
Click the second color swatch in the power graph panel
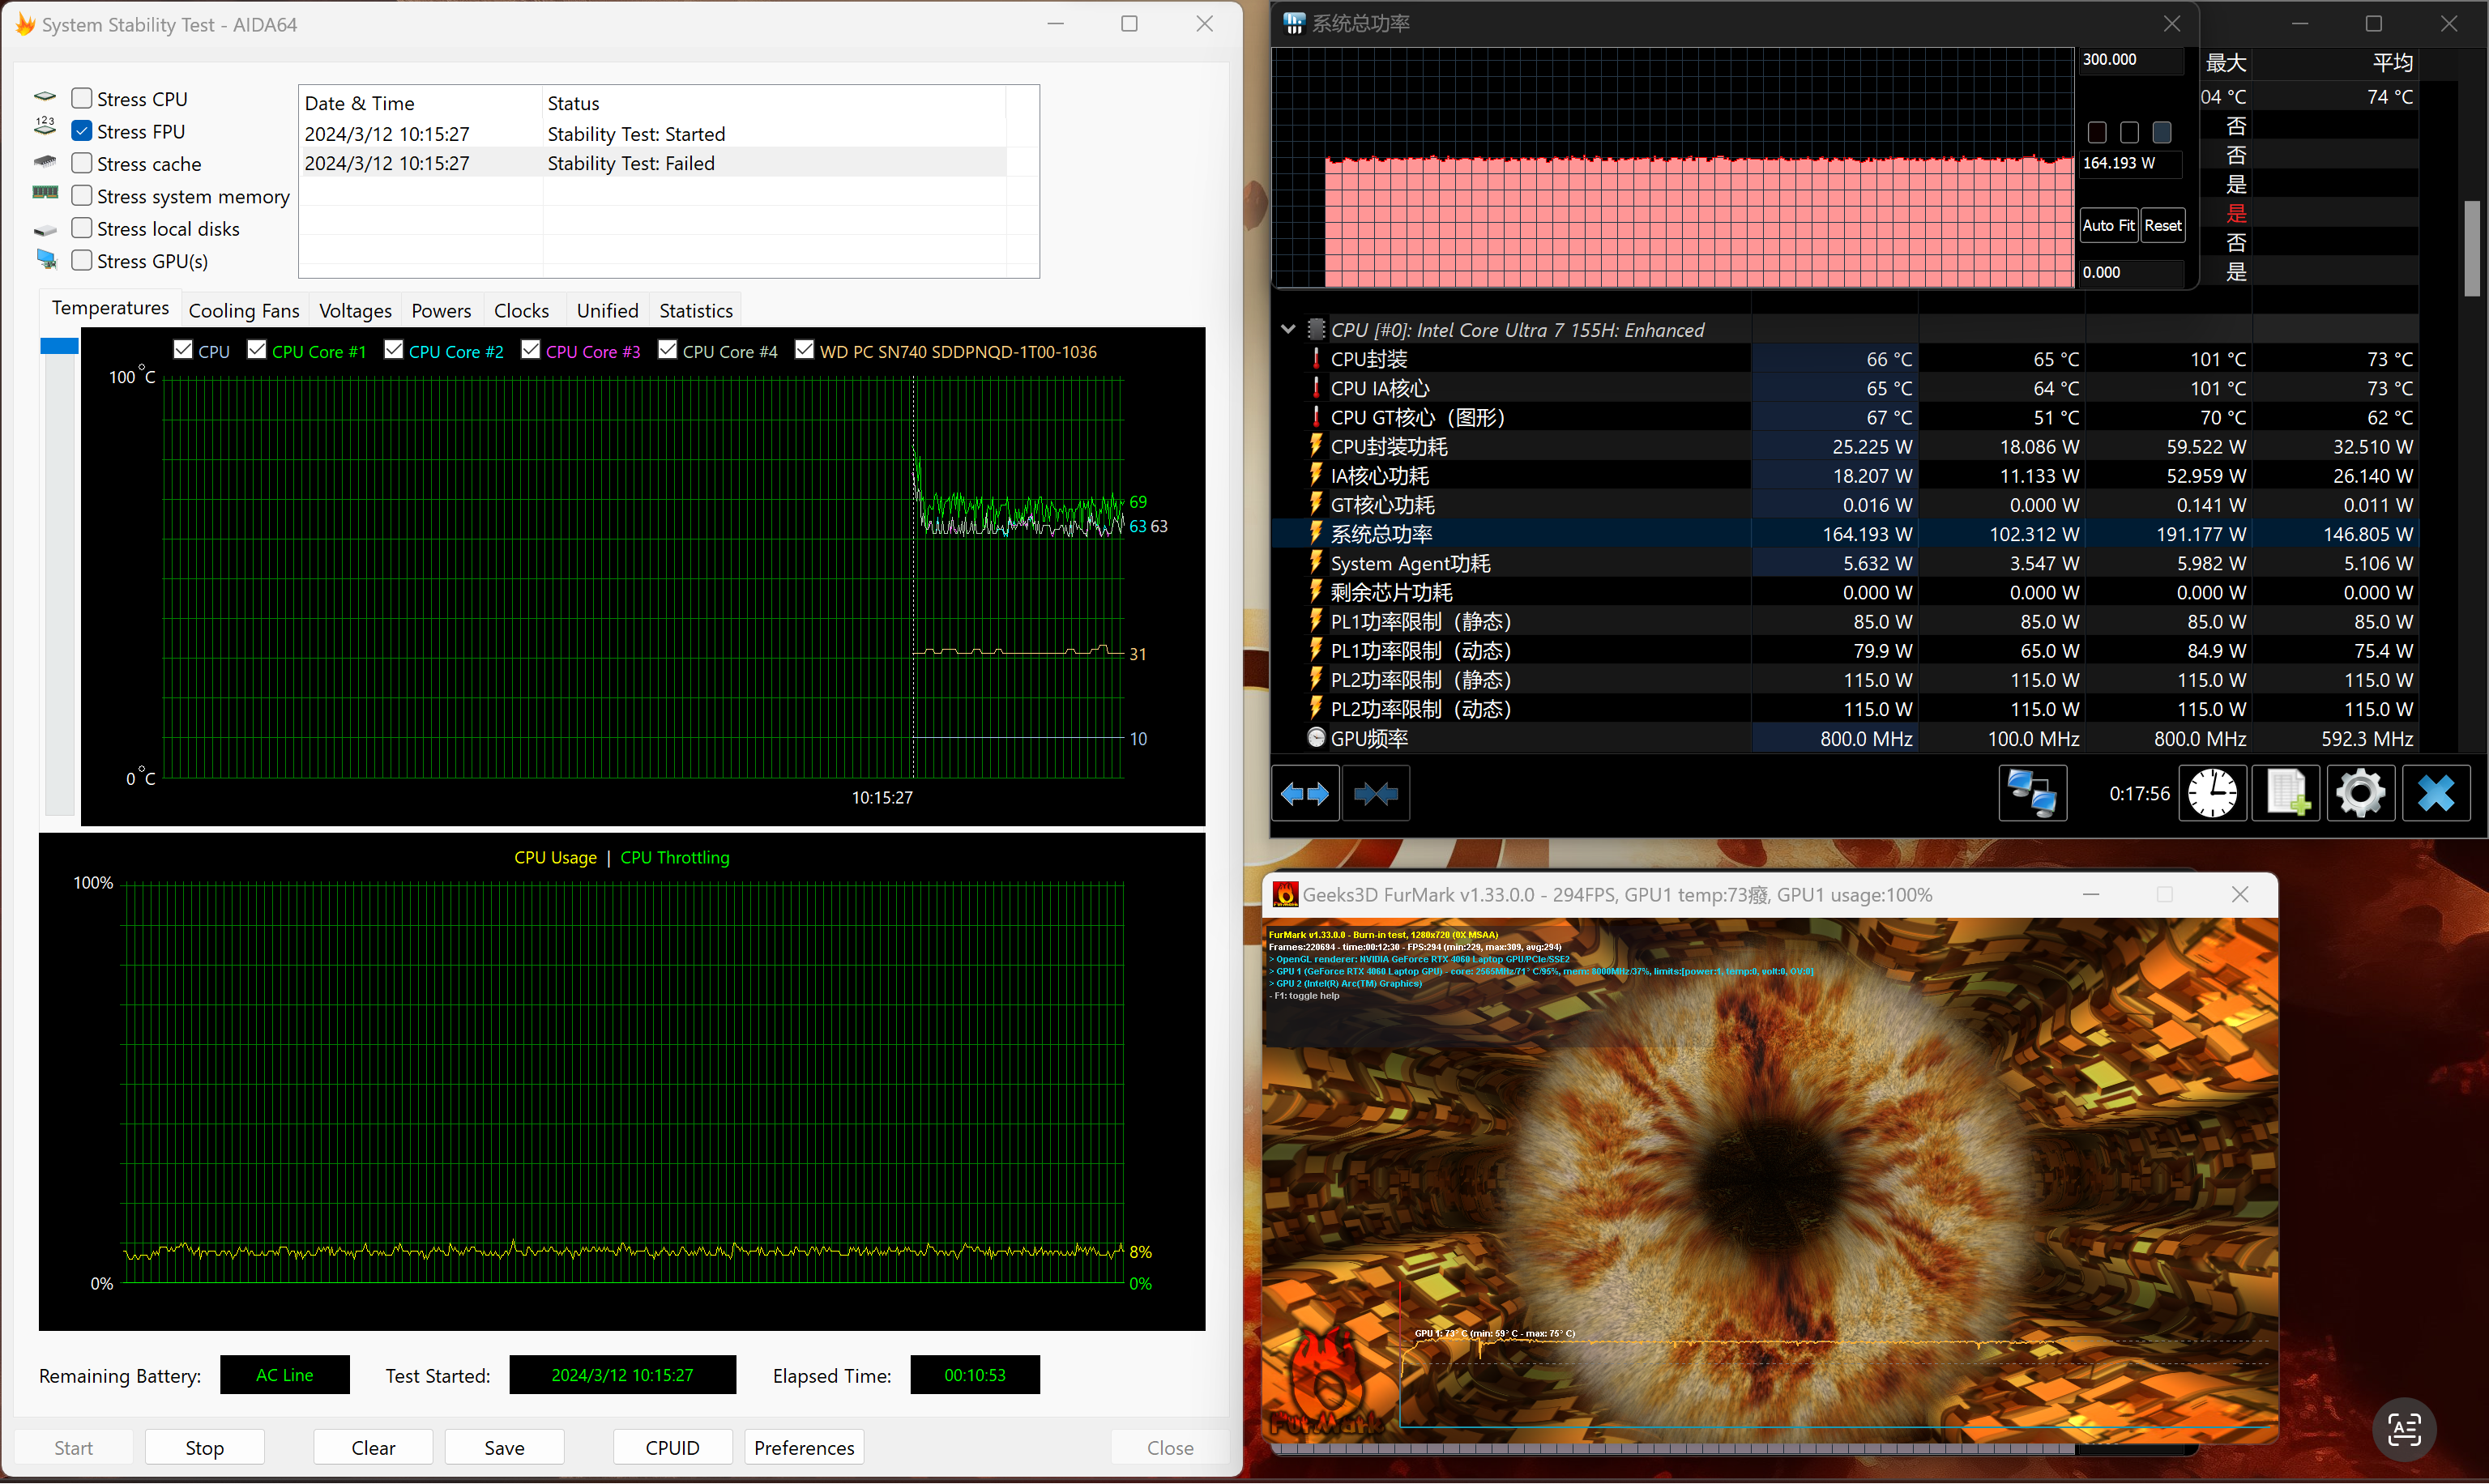tap(2130, 132)
